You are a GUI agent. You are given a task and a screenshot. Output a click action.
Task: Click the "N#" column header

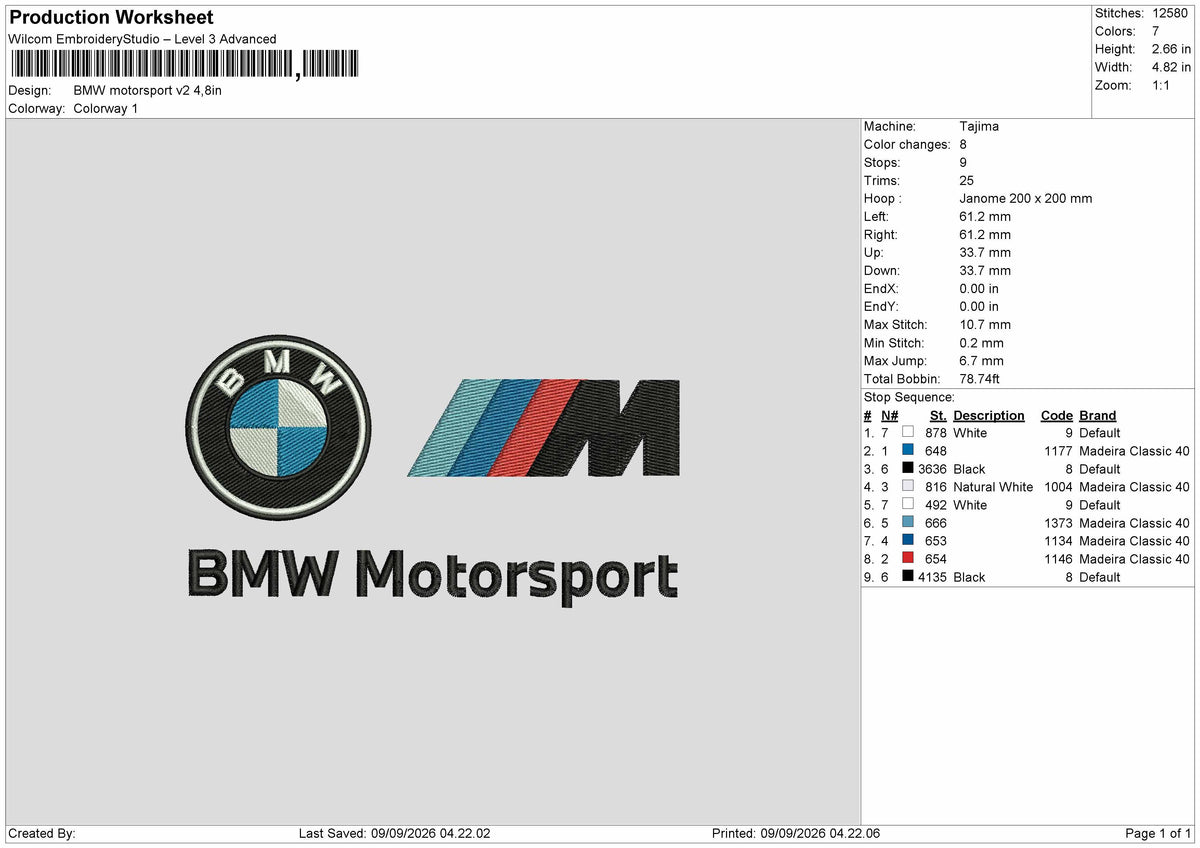(890, 416)
